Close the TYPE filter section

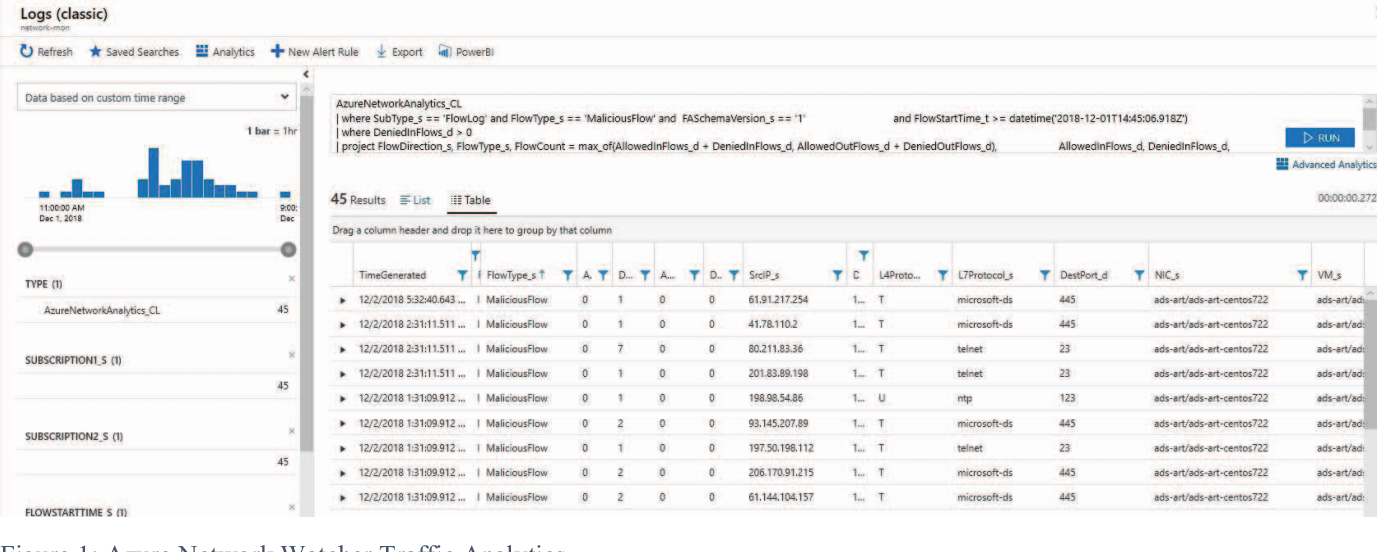pos(291,279)
